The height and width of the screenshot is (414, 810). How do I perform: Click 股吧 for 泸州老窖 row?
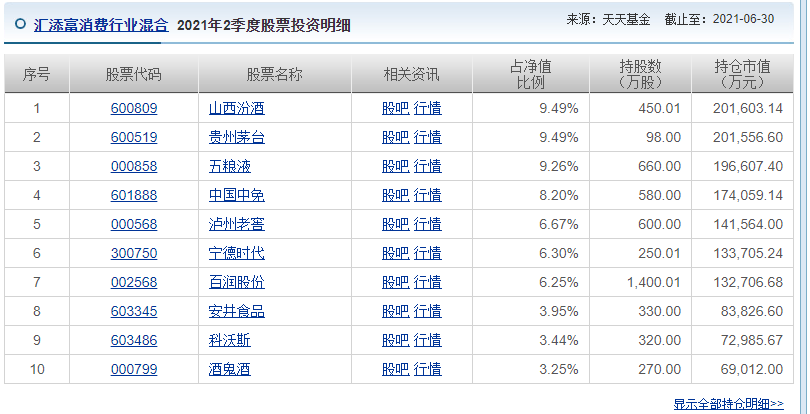click(396, 224)
